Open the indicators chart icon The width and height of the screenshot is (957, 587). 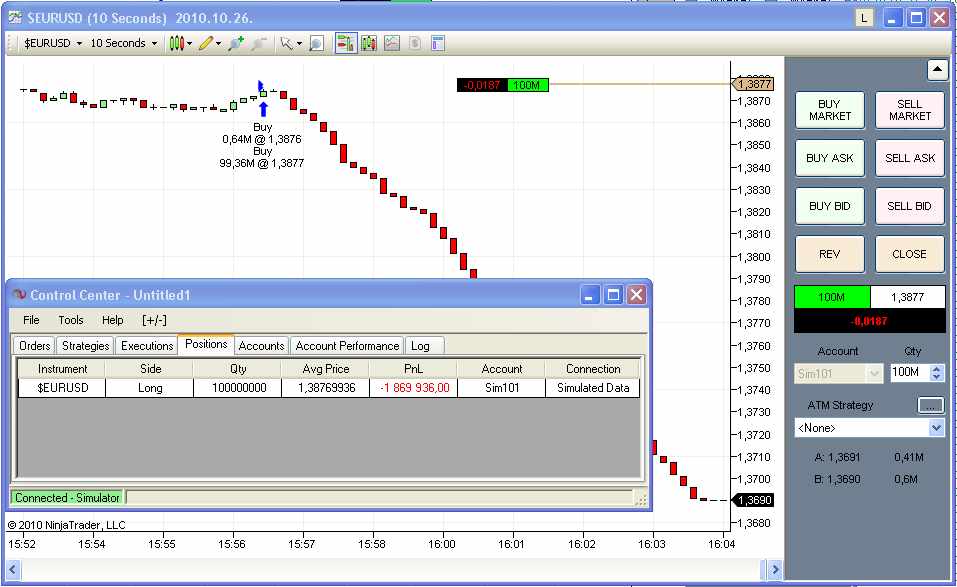pos(392,43)
